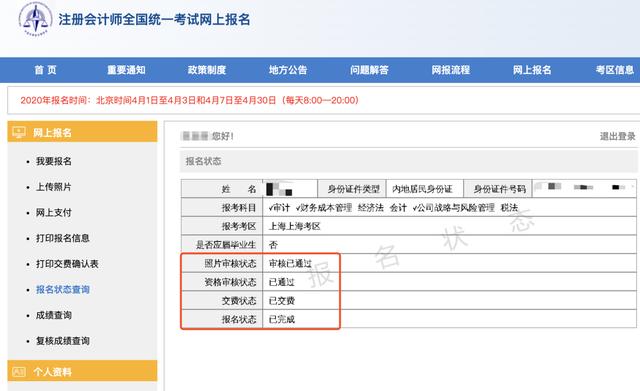The height and width of the screenshot is (391, 640).
Task: Click the 退出登录 logout link
Action: (x=618, y=136)
